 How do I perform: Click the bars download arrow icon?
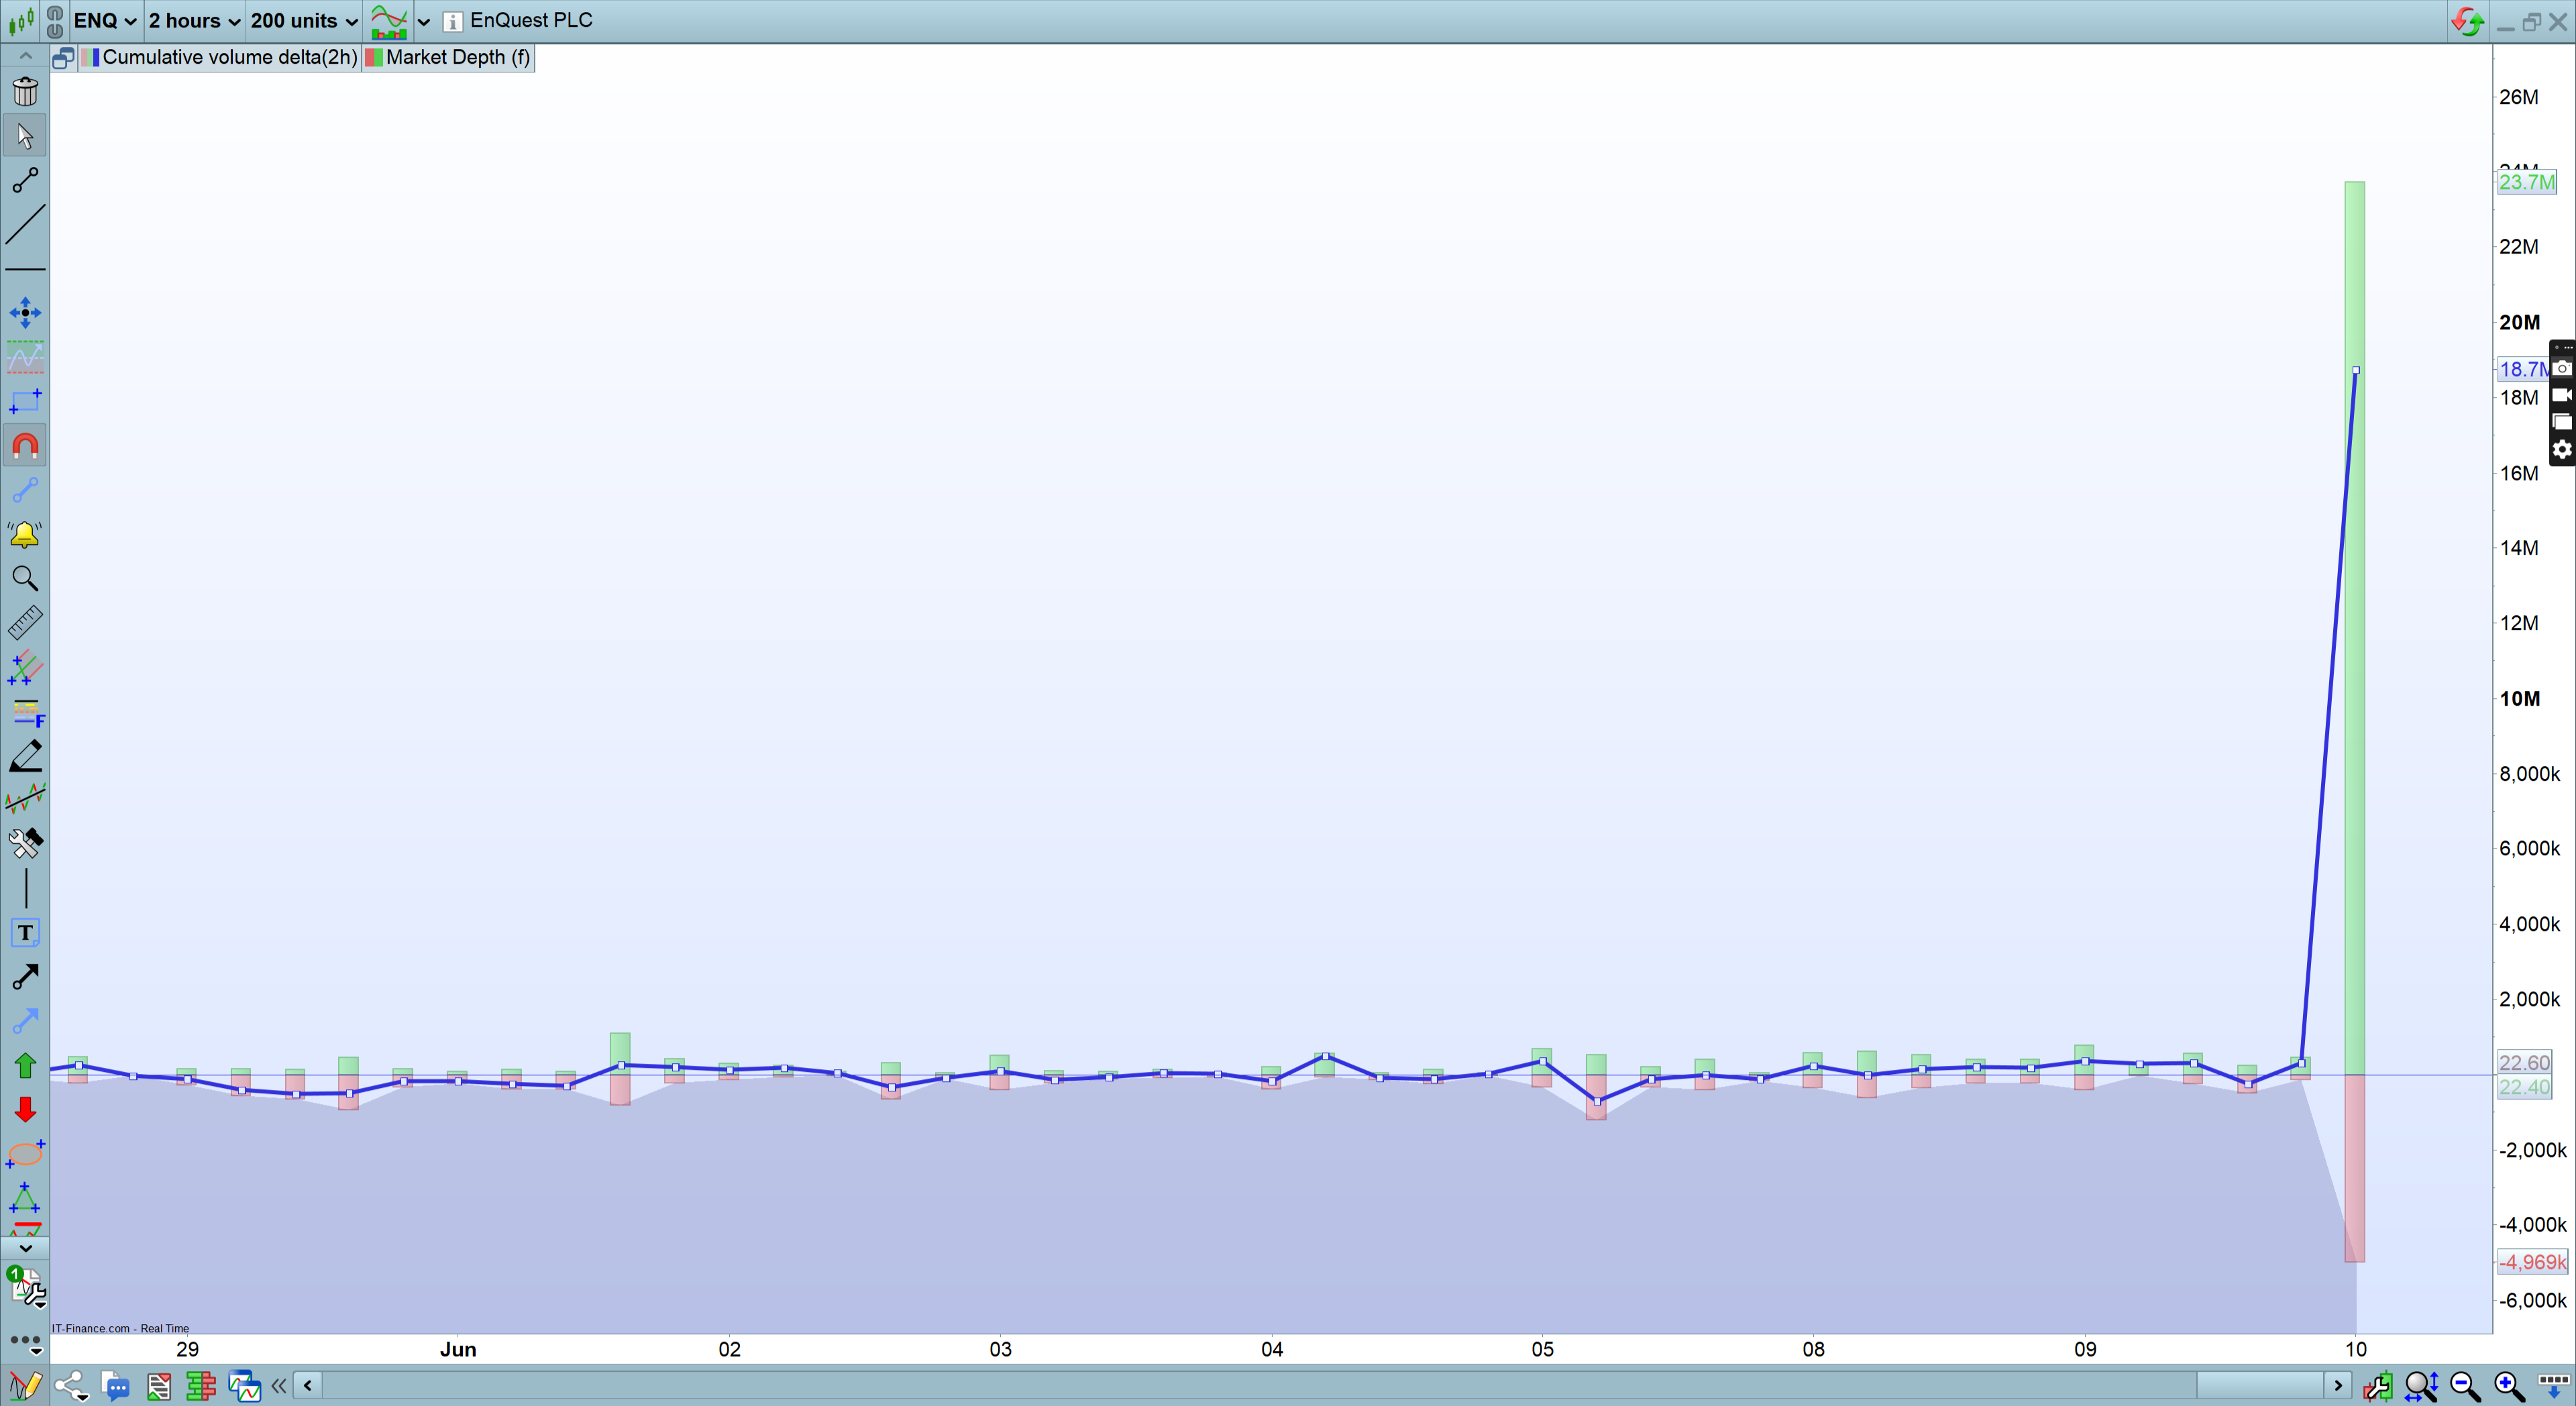click(2553, 1386)
